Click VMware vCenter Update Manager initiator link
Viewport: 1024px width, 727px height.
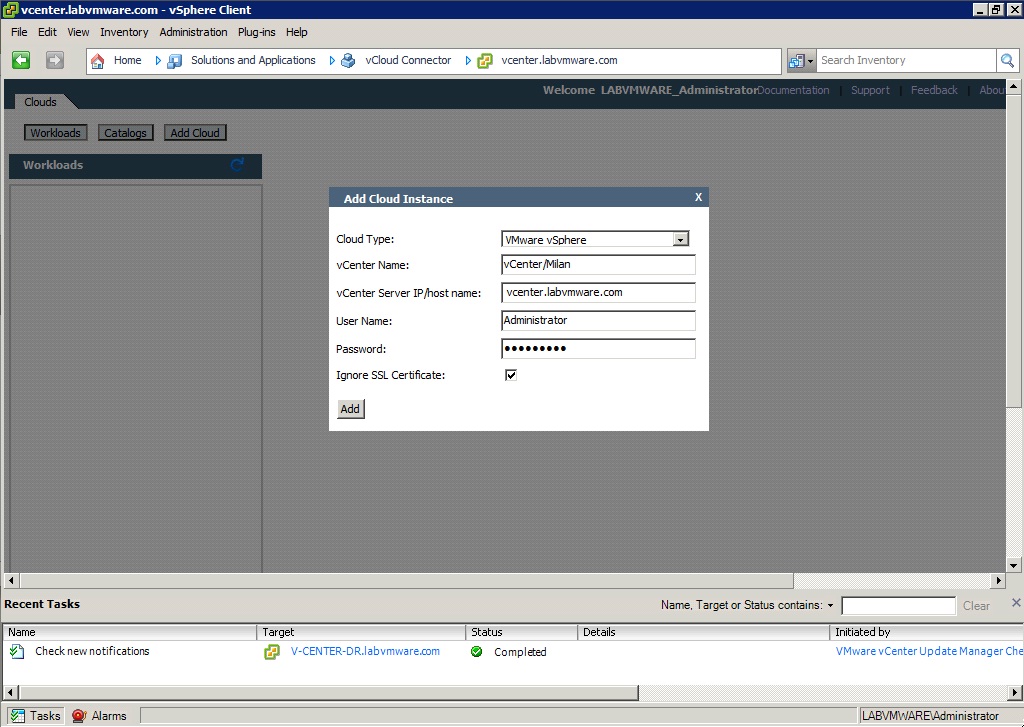point(929,651)
